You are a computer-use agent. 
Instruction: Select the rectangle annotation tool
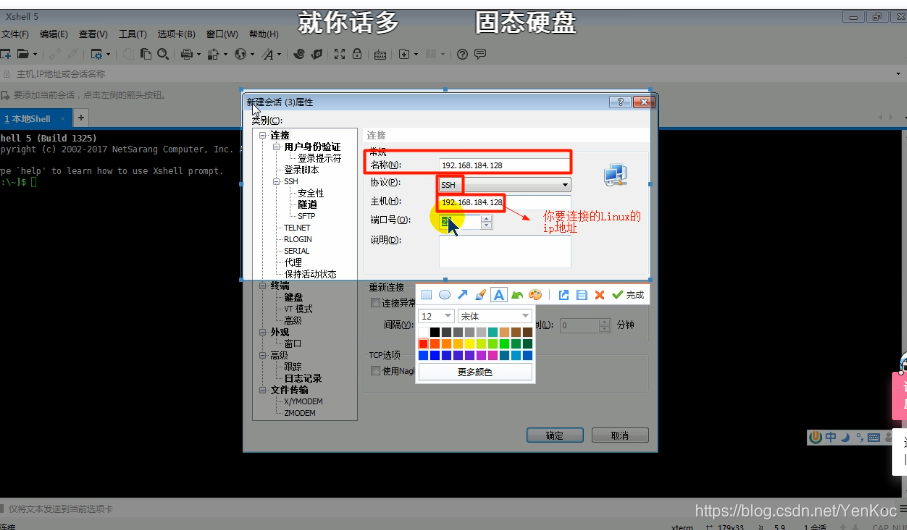click(426, 295)
